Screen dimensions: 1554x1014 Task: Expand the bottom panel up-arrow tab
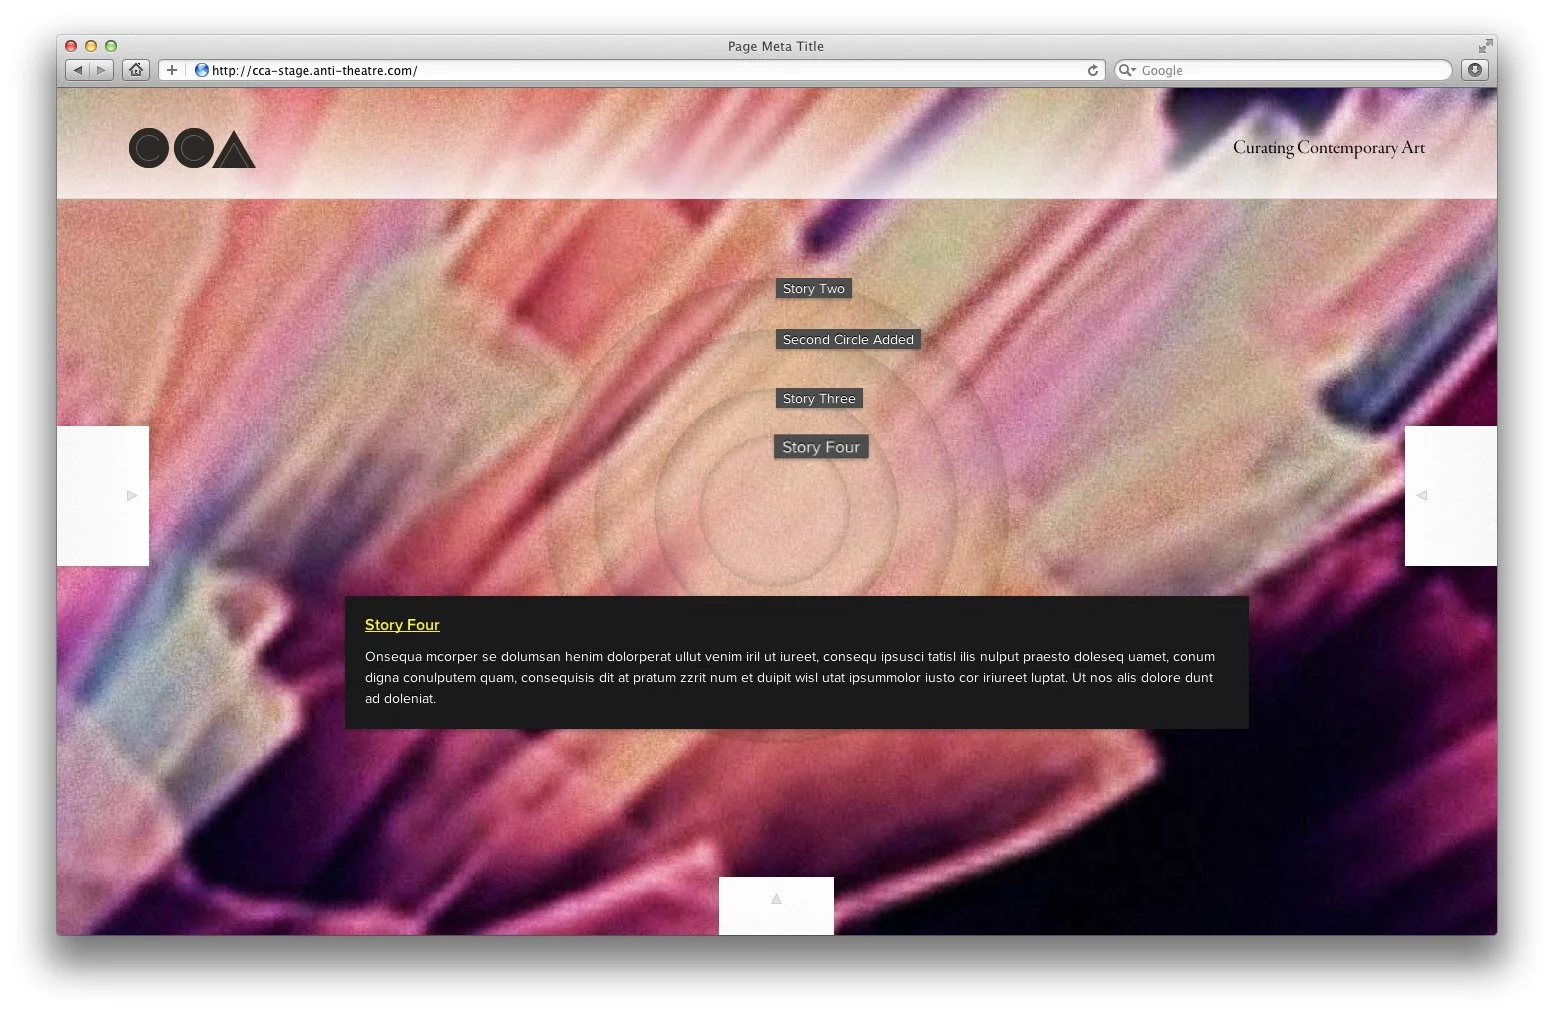click(776, 906)
